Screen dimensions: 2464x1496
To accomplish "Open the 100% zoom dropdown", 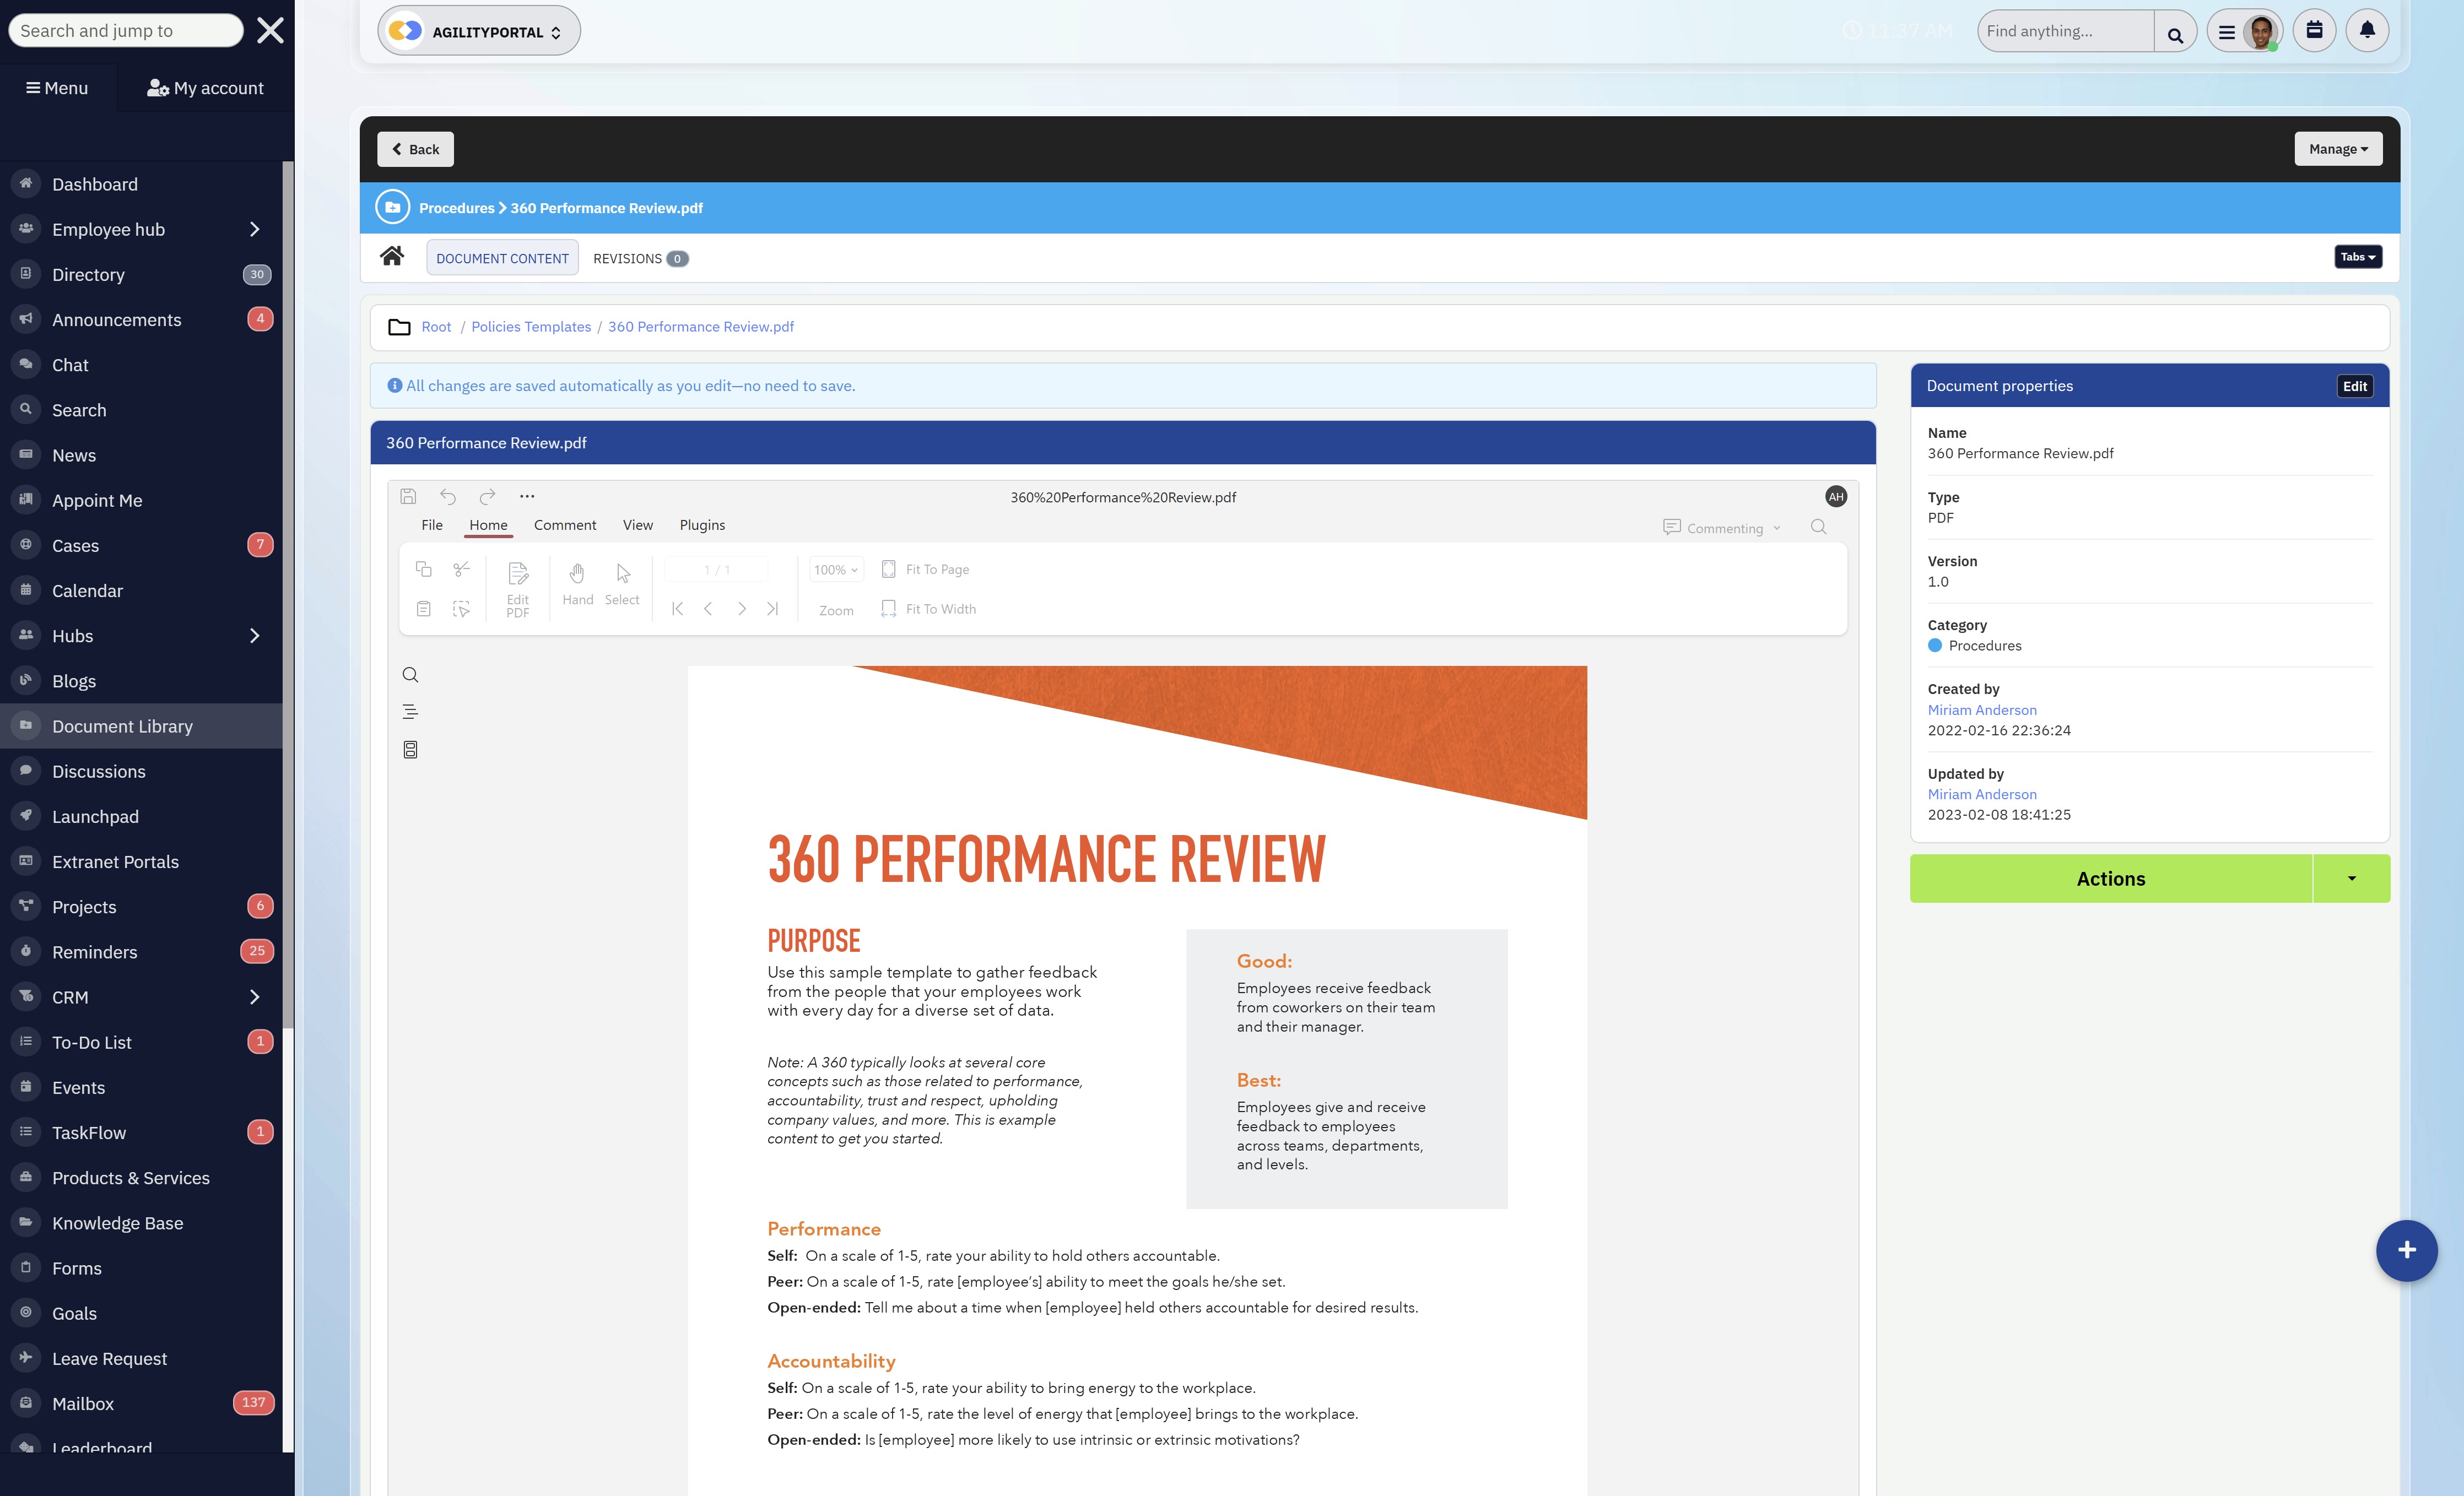I will [x=835, y=569].
